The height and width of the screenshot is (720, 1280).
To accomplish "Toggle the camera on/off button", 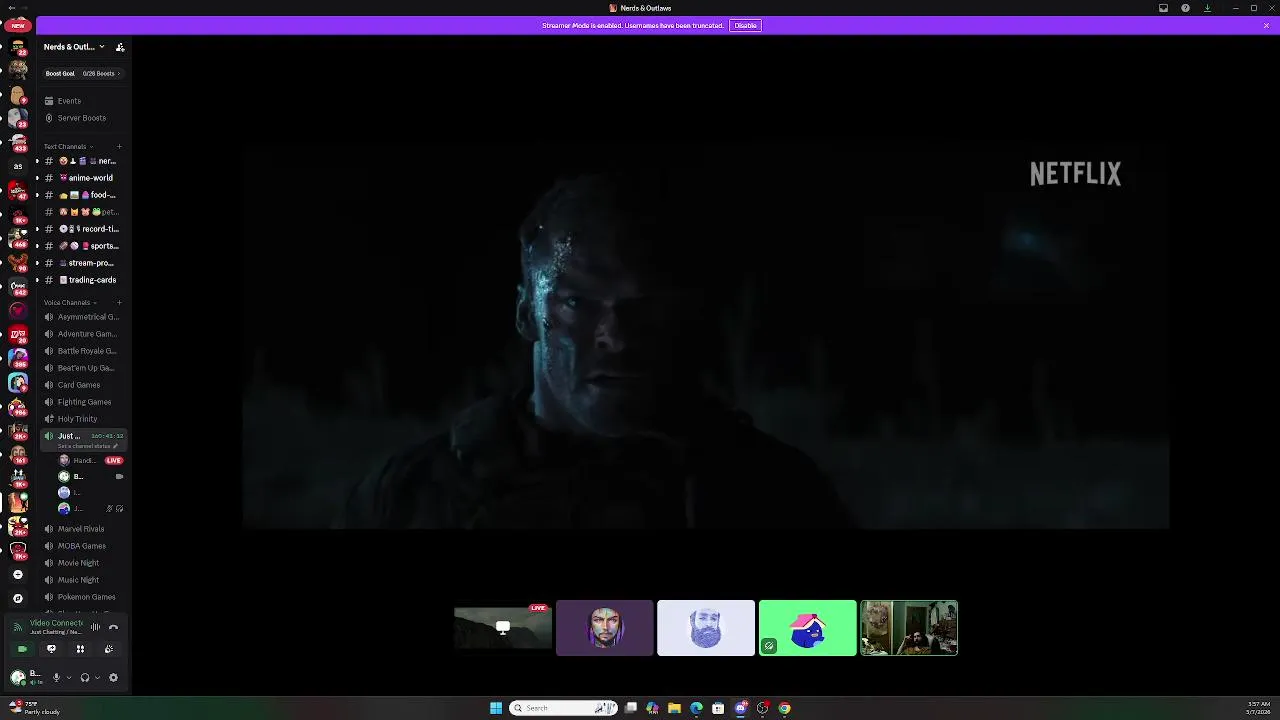I will pyautogui.click(x=22, y=649).
